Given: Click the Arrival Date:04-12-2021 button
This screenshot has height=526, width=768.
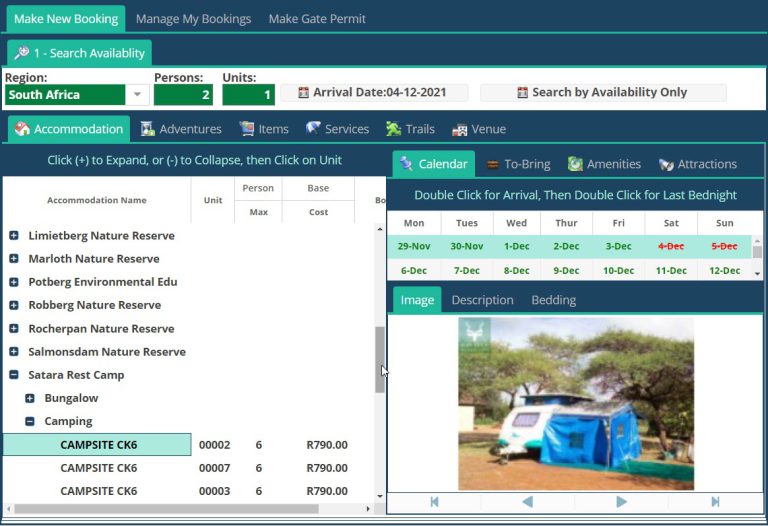Looking at the screenshot, I should (x=374, y=92).
